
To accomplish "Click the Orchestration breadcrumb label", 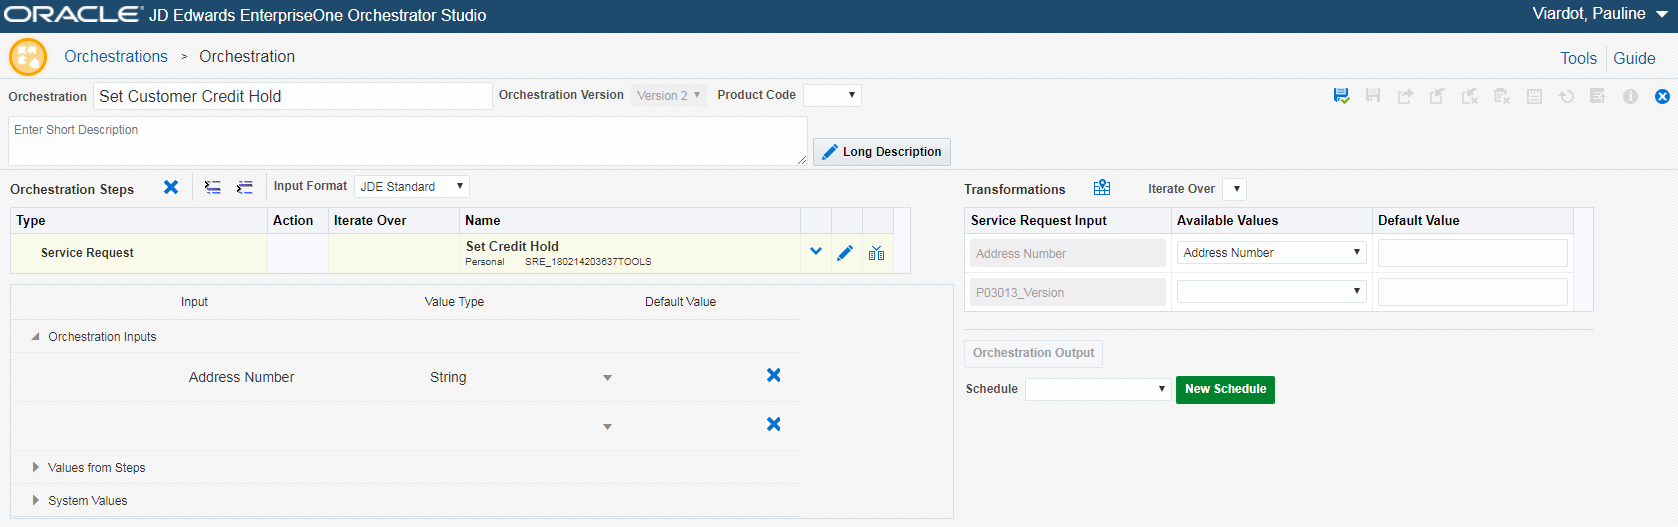I will (x=247, y=57).
